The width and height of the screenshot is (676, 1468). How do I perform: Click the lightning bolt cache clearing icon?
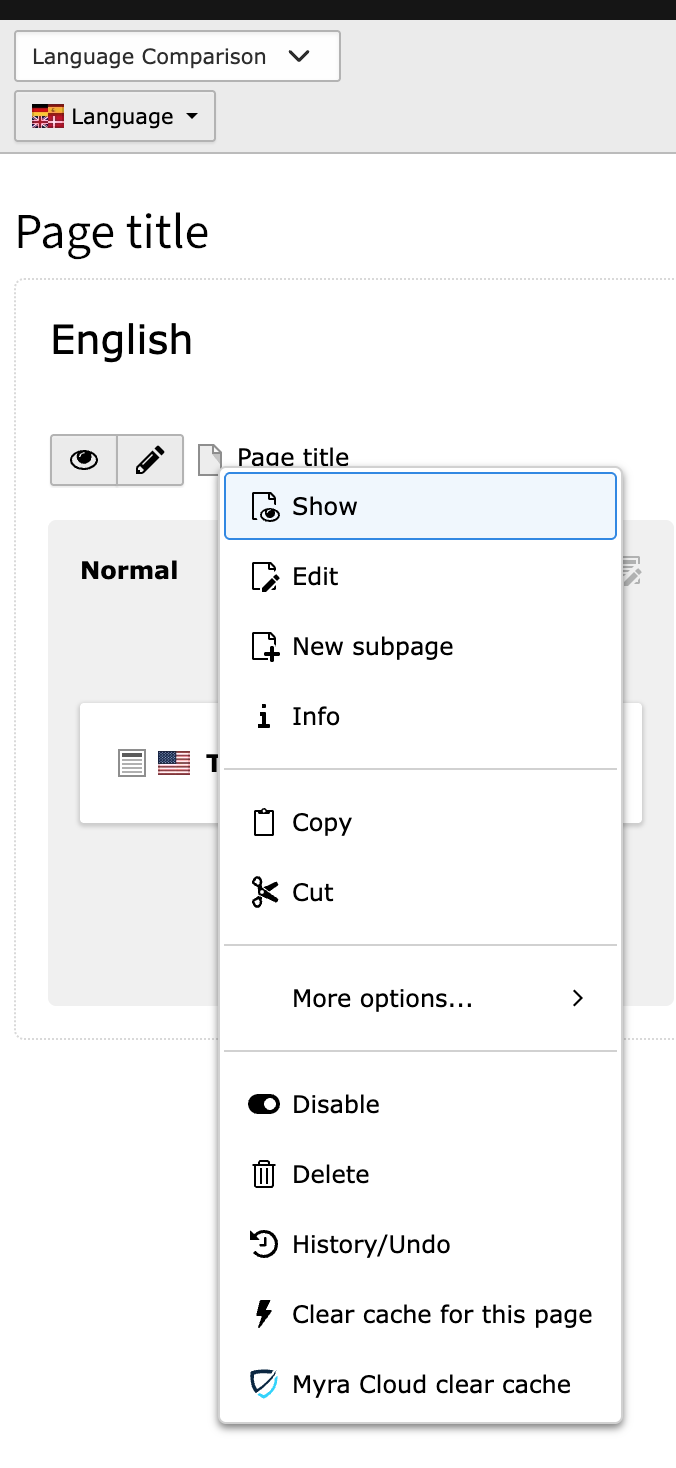click(x=263, y=1314)
